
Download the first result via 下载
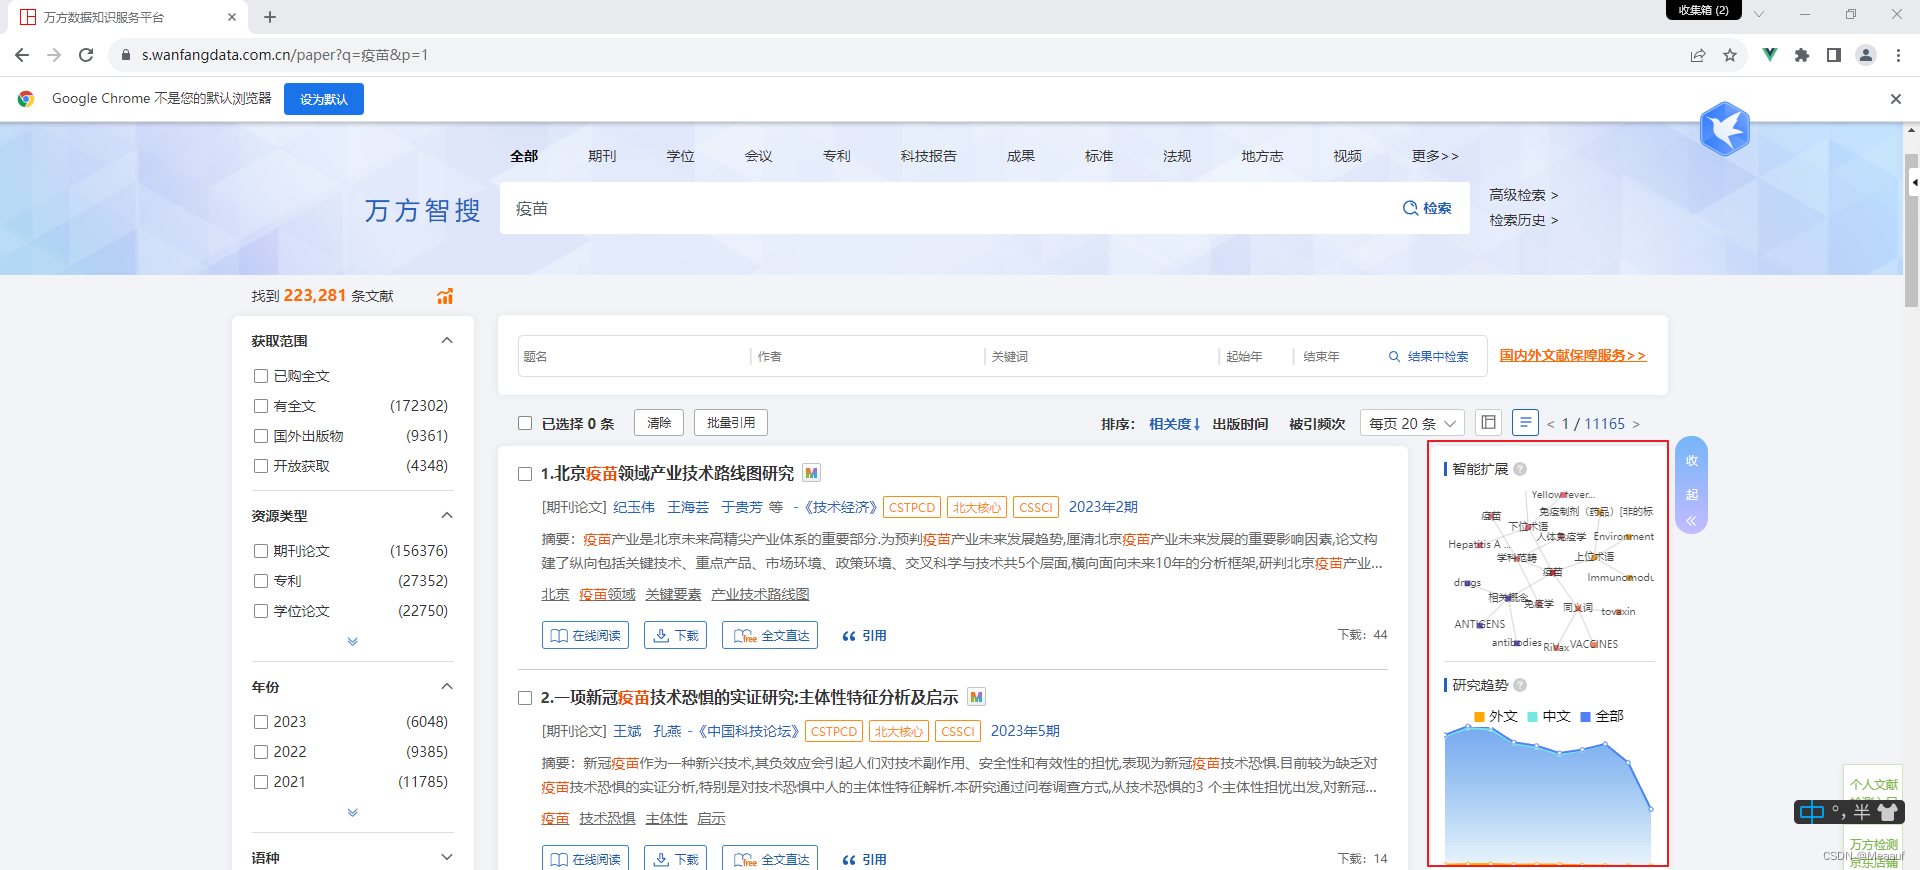click(676, 635)
